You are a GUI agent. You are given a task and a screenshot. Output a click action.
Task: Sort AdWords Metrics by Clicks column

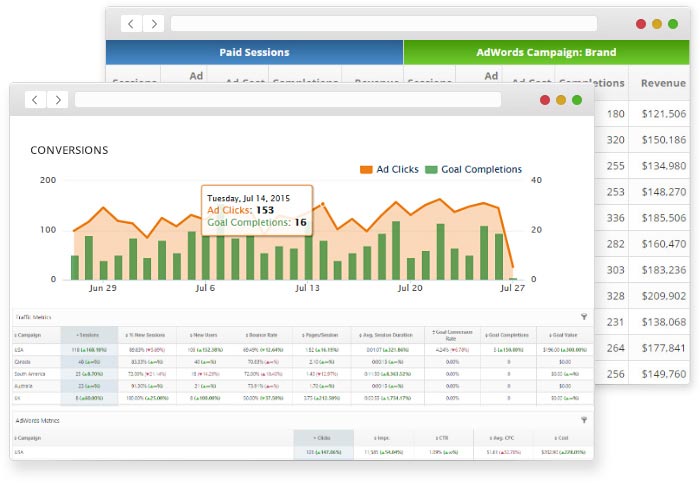[x=323, y=438]
